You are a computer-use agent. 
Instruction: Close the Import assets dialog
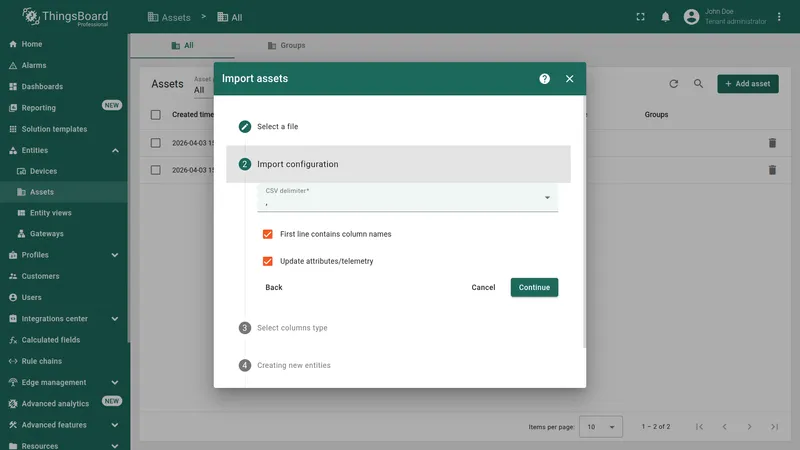click(569, 79)
